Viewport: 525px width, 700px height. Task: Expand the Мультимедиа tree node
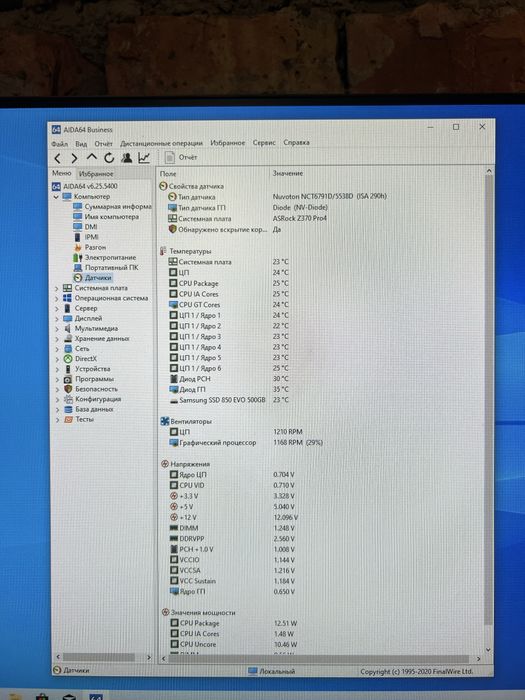tap(57, 329)
